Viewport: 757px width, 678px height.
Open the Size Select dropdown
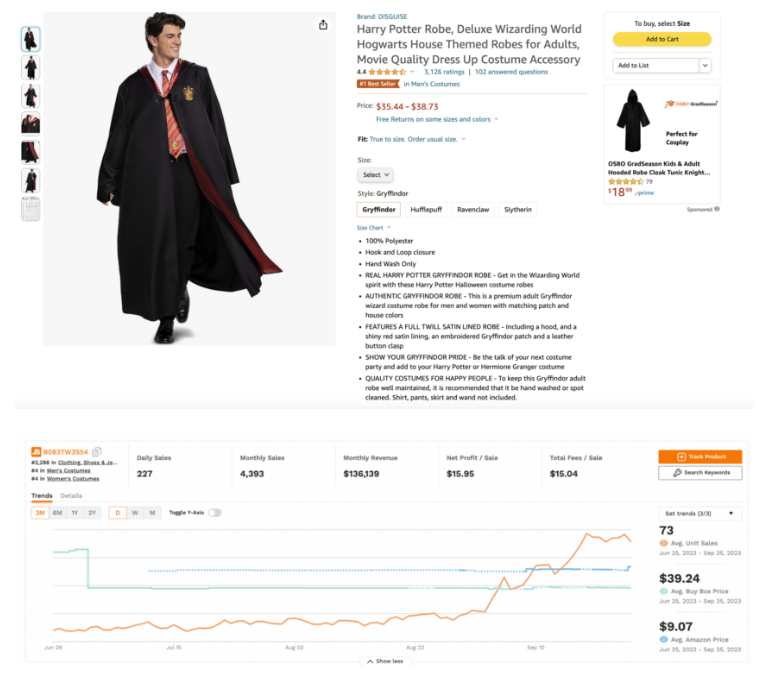(x=375, y=175)
